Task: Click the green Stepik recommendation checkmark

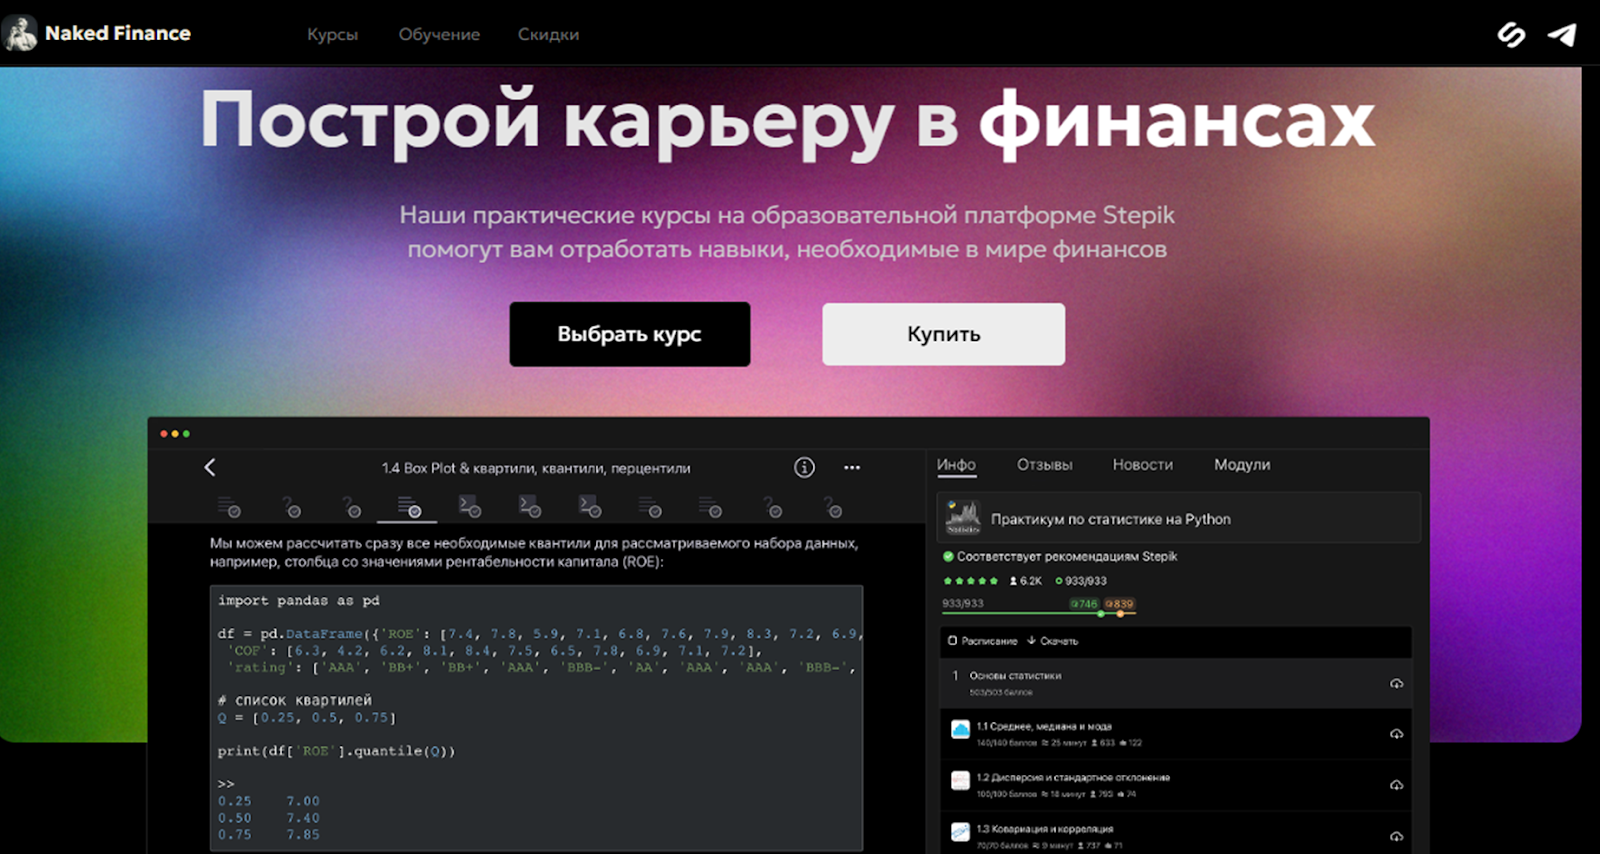Action: 948,556
